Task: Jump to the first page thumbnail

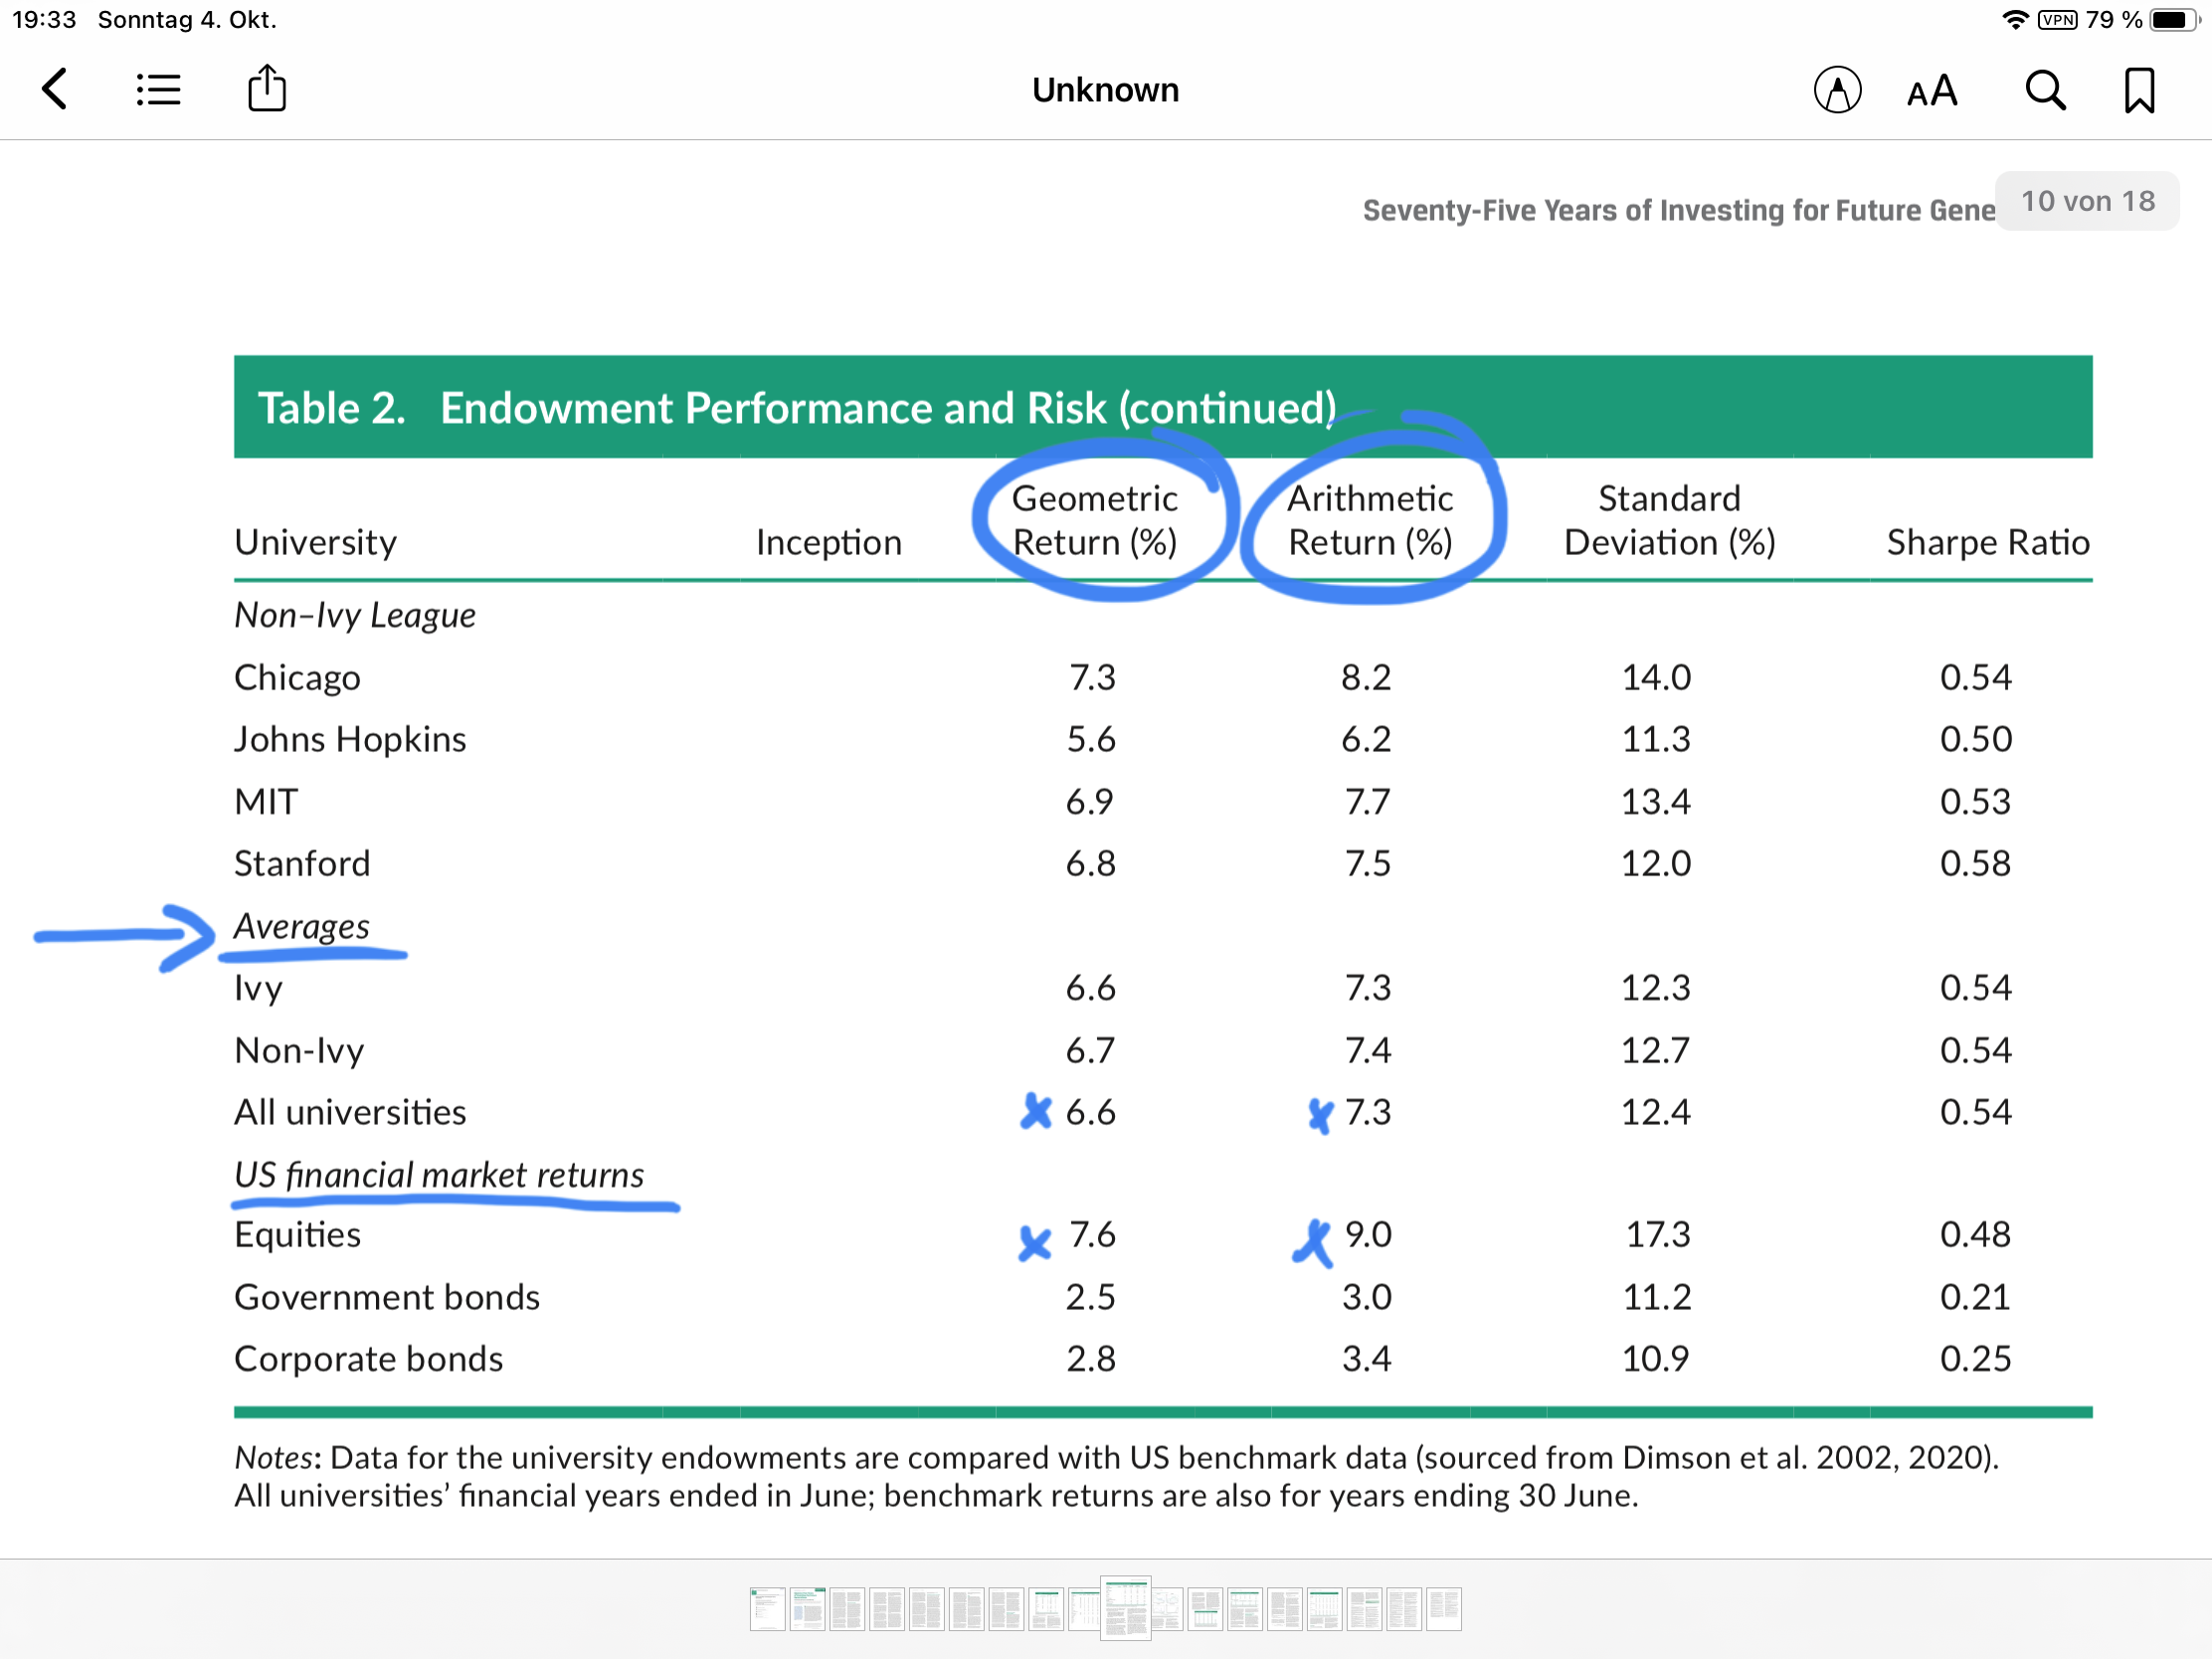Action: [767, 1609]
